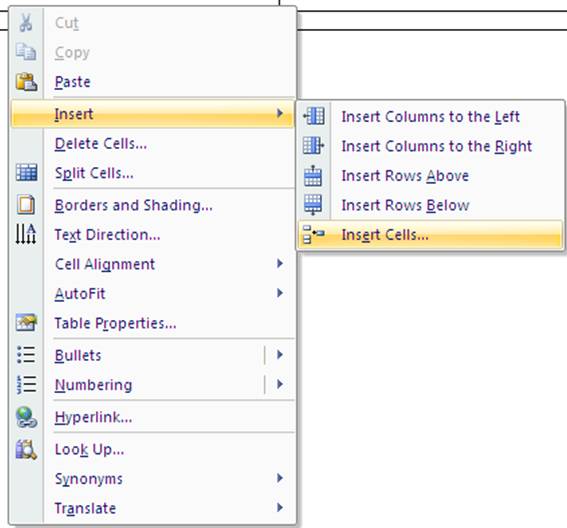Click the Insert Columns to the Left icon
The image size is (567, 528).
314,116
